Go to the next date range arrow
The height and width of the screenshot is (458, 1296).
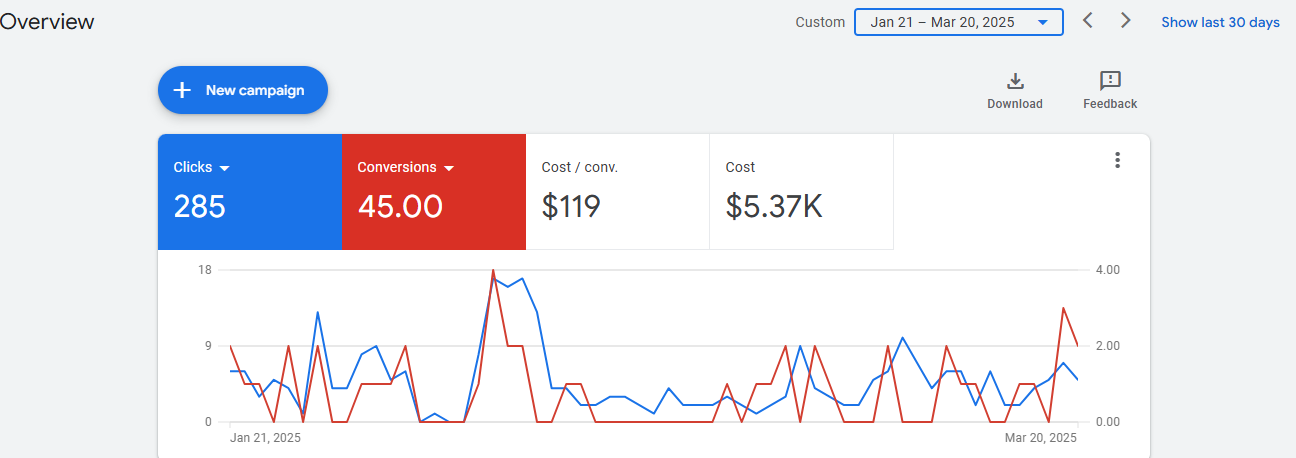[1126, 21]
